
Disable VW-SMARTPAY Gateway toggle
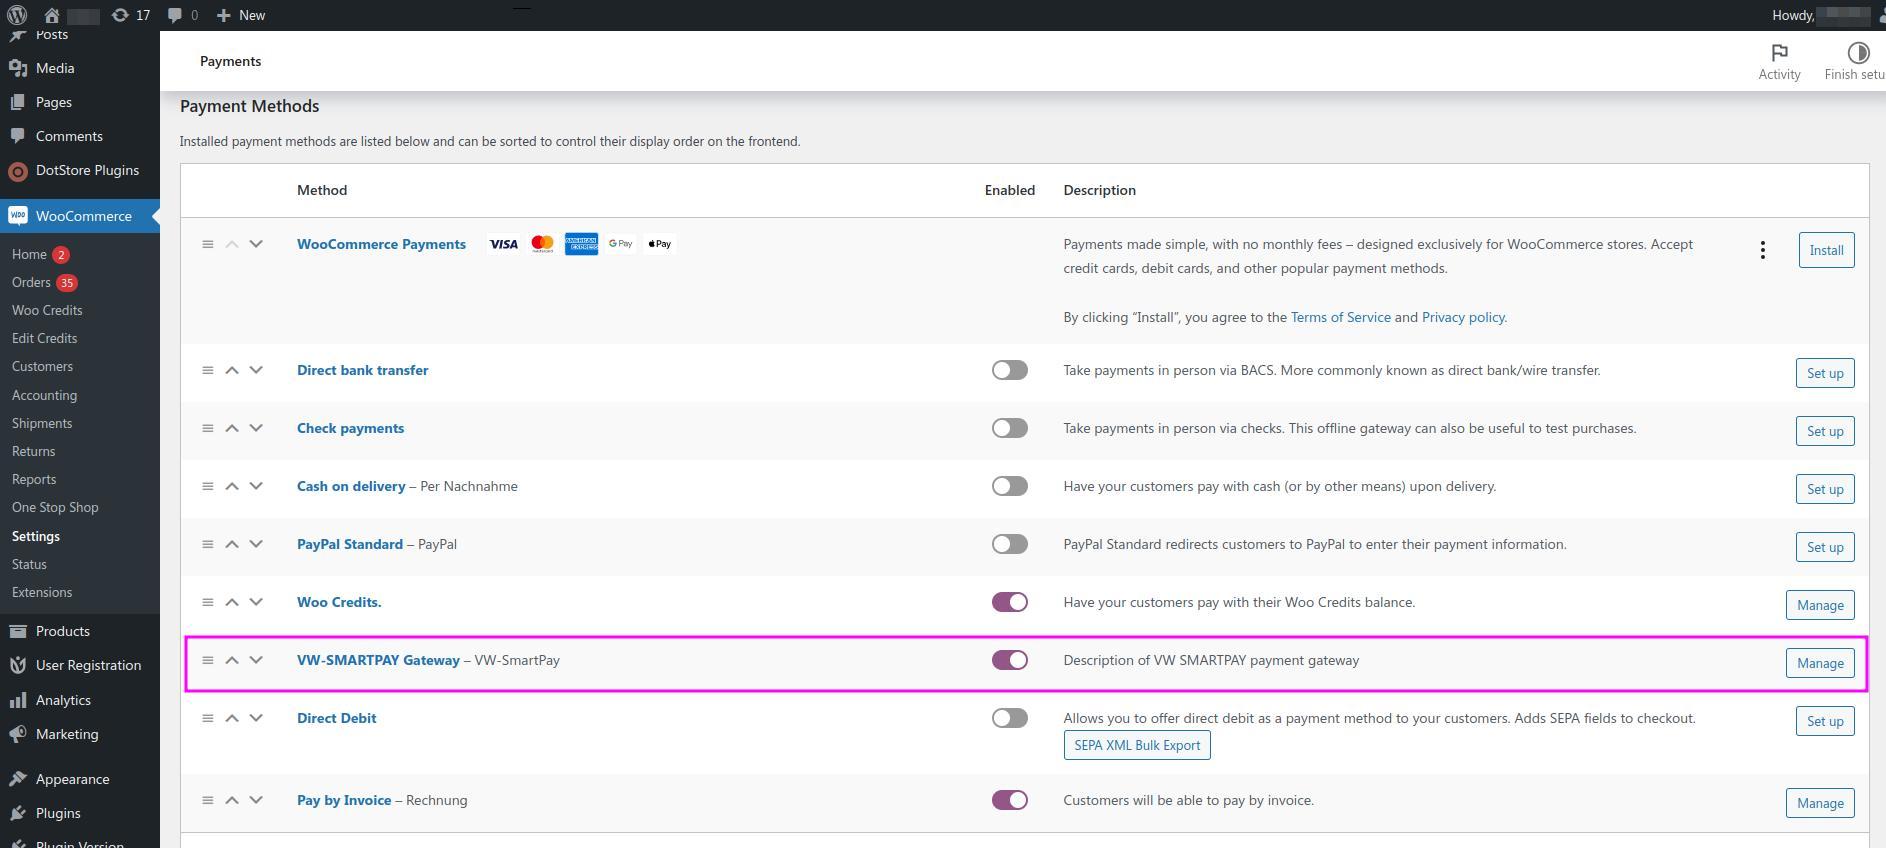(1010, 660)
